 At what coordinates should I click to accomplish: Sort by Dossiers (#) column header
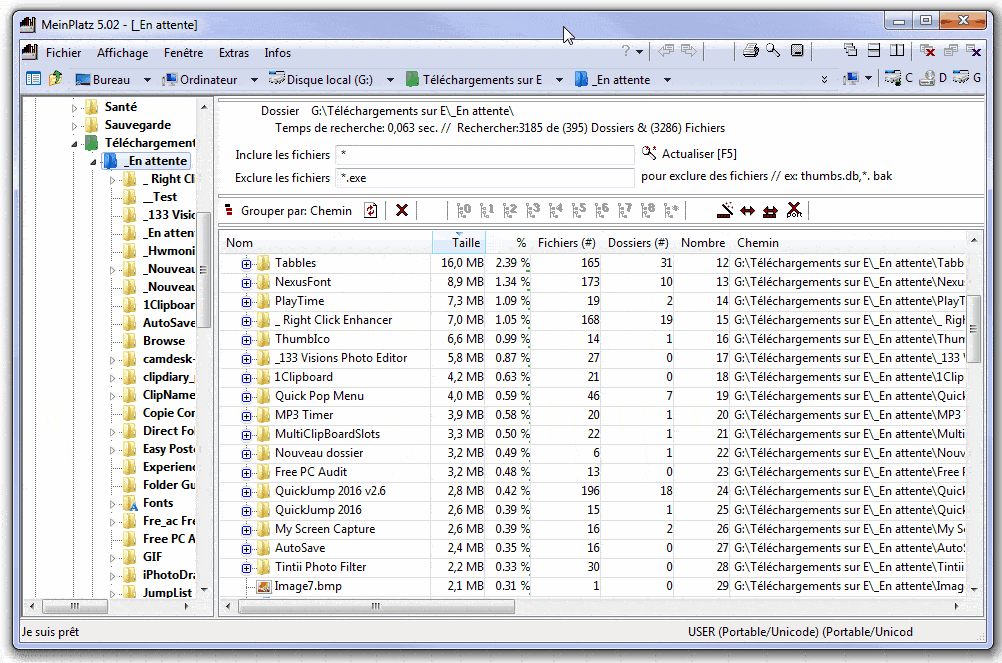tap(638, 243)
